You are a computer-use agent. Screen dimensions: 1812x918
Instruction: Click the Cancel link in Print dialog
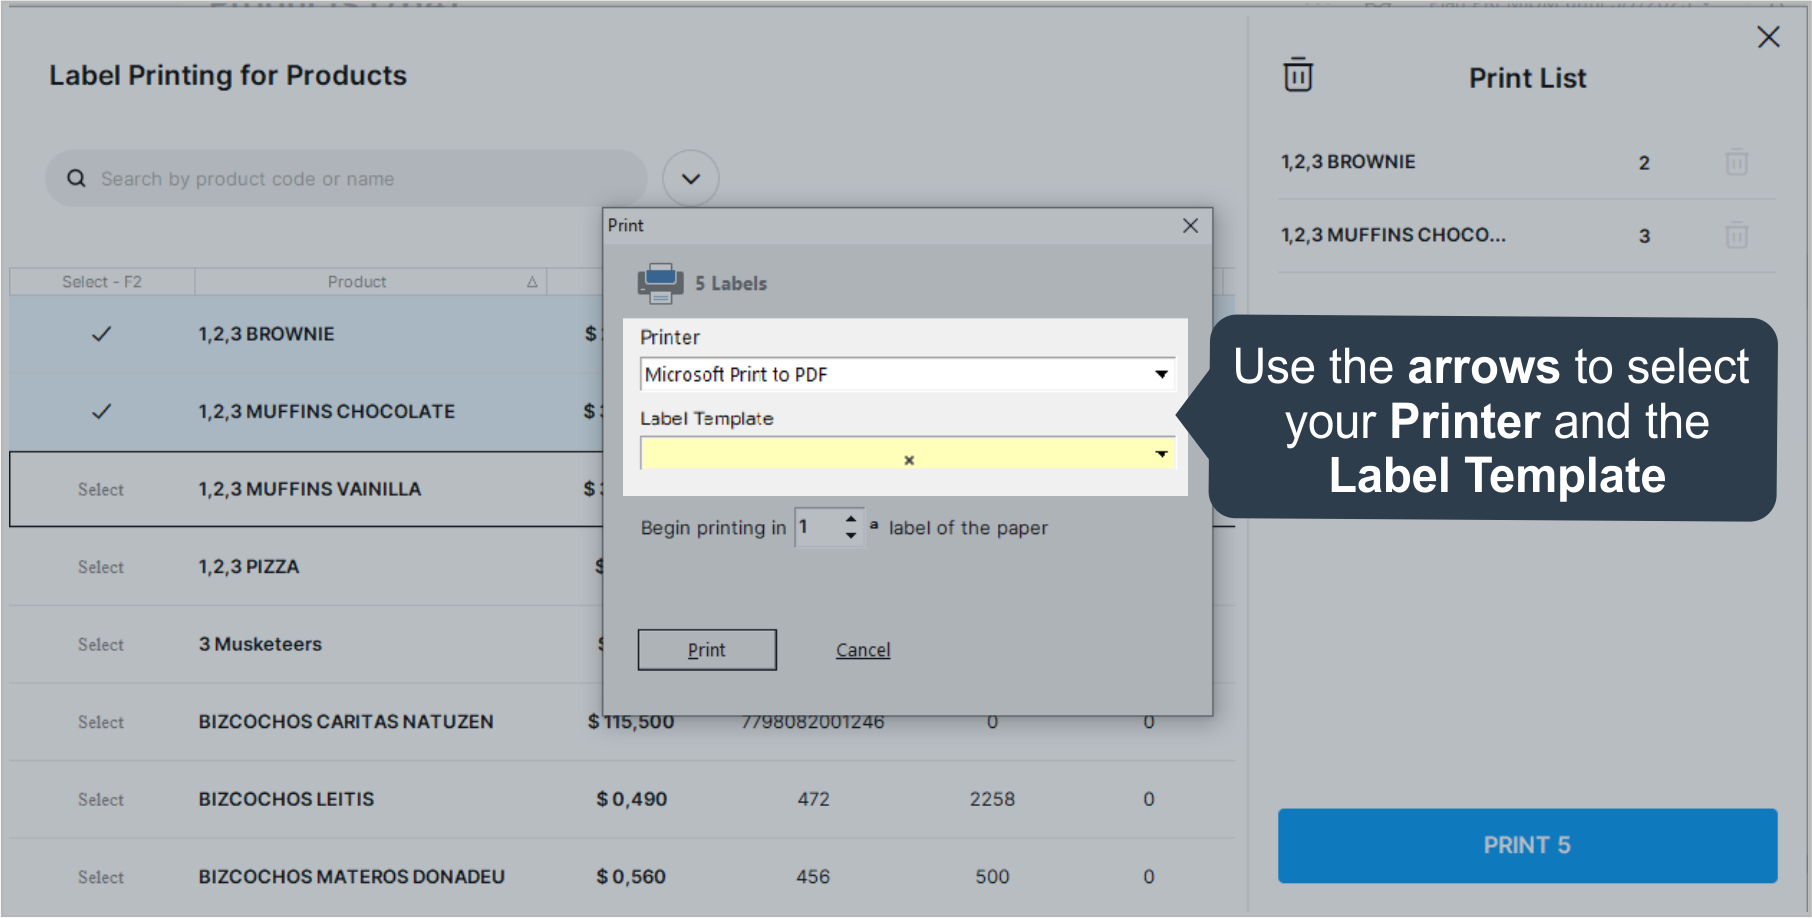(x=863, y=650)
